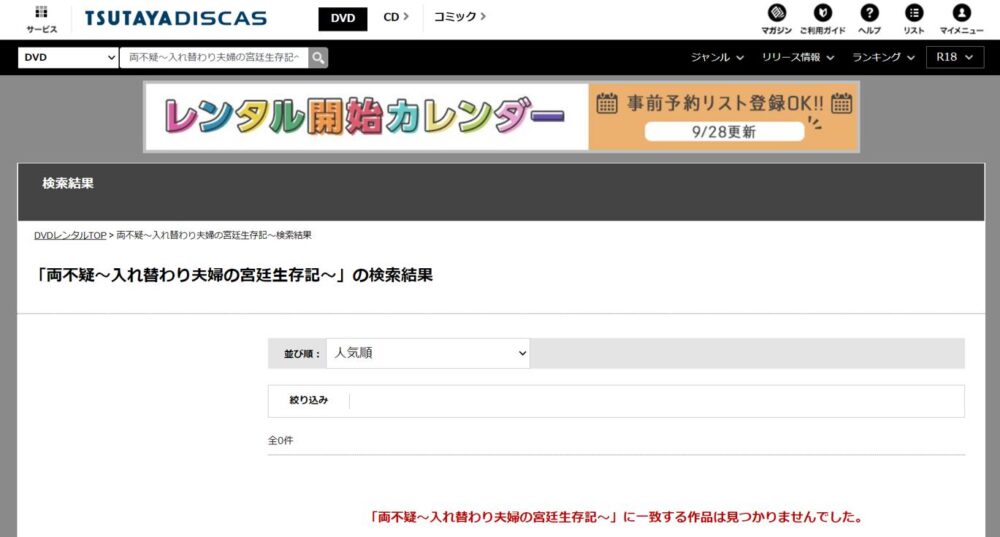Viewport: 1000px width, 537px height.
Task: Open the マガジン icon
Action: click(x=776, y=19)
